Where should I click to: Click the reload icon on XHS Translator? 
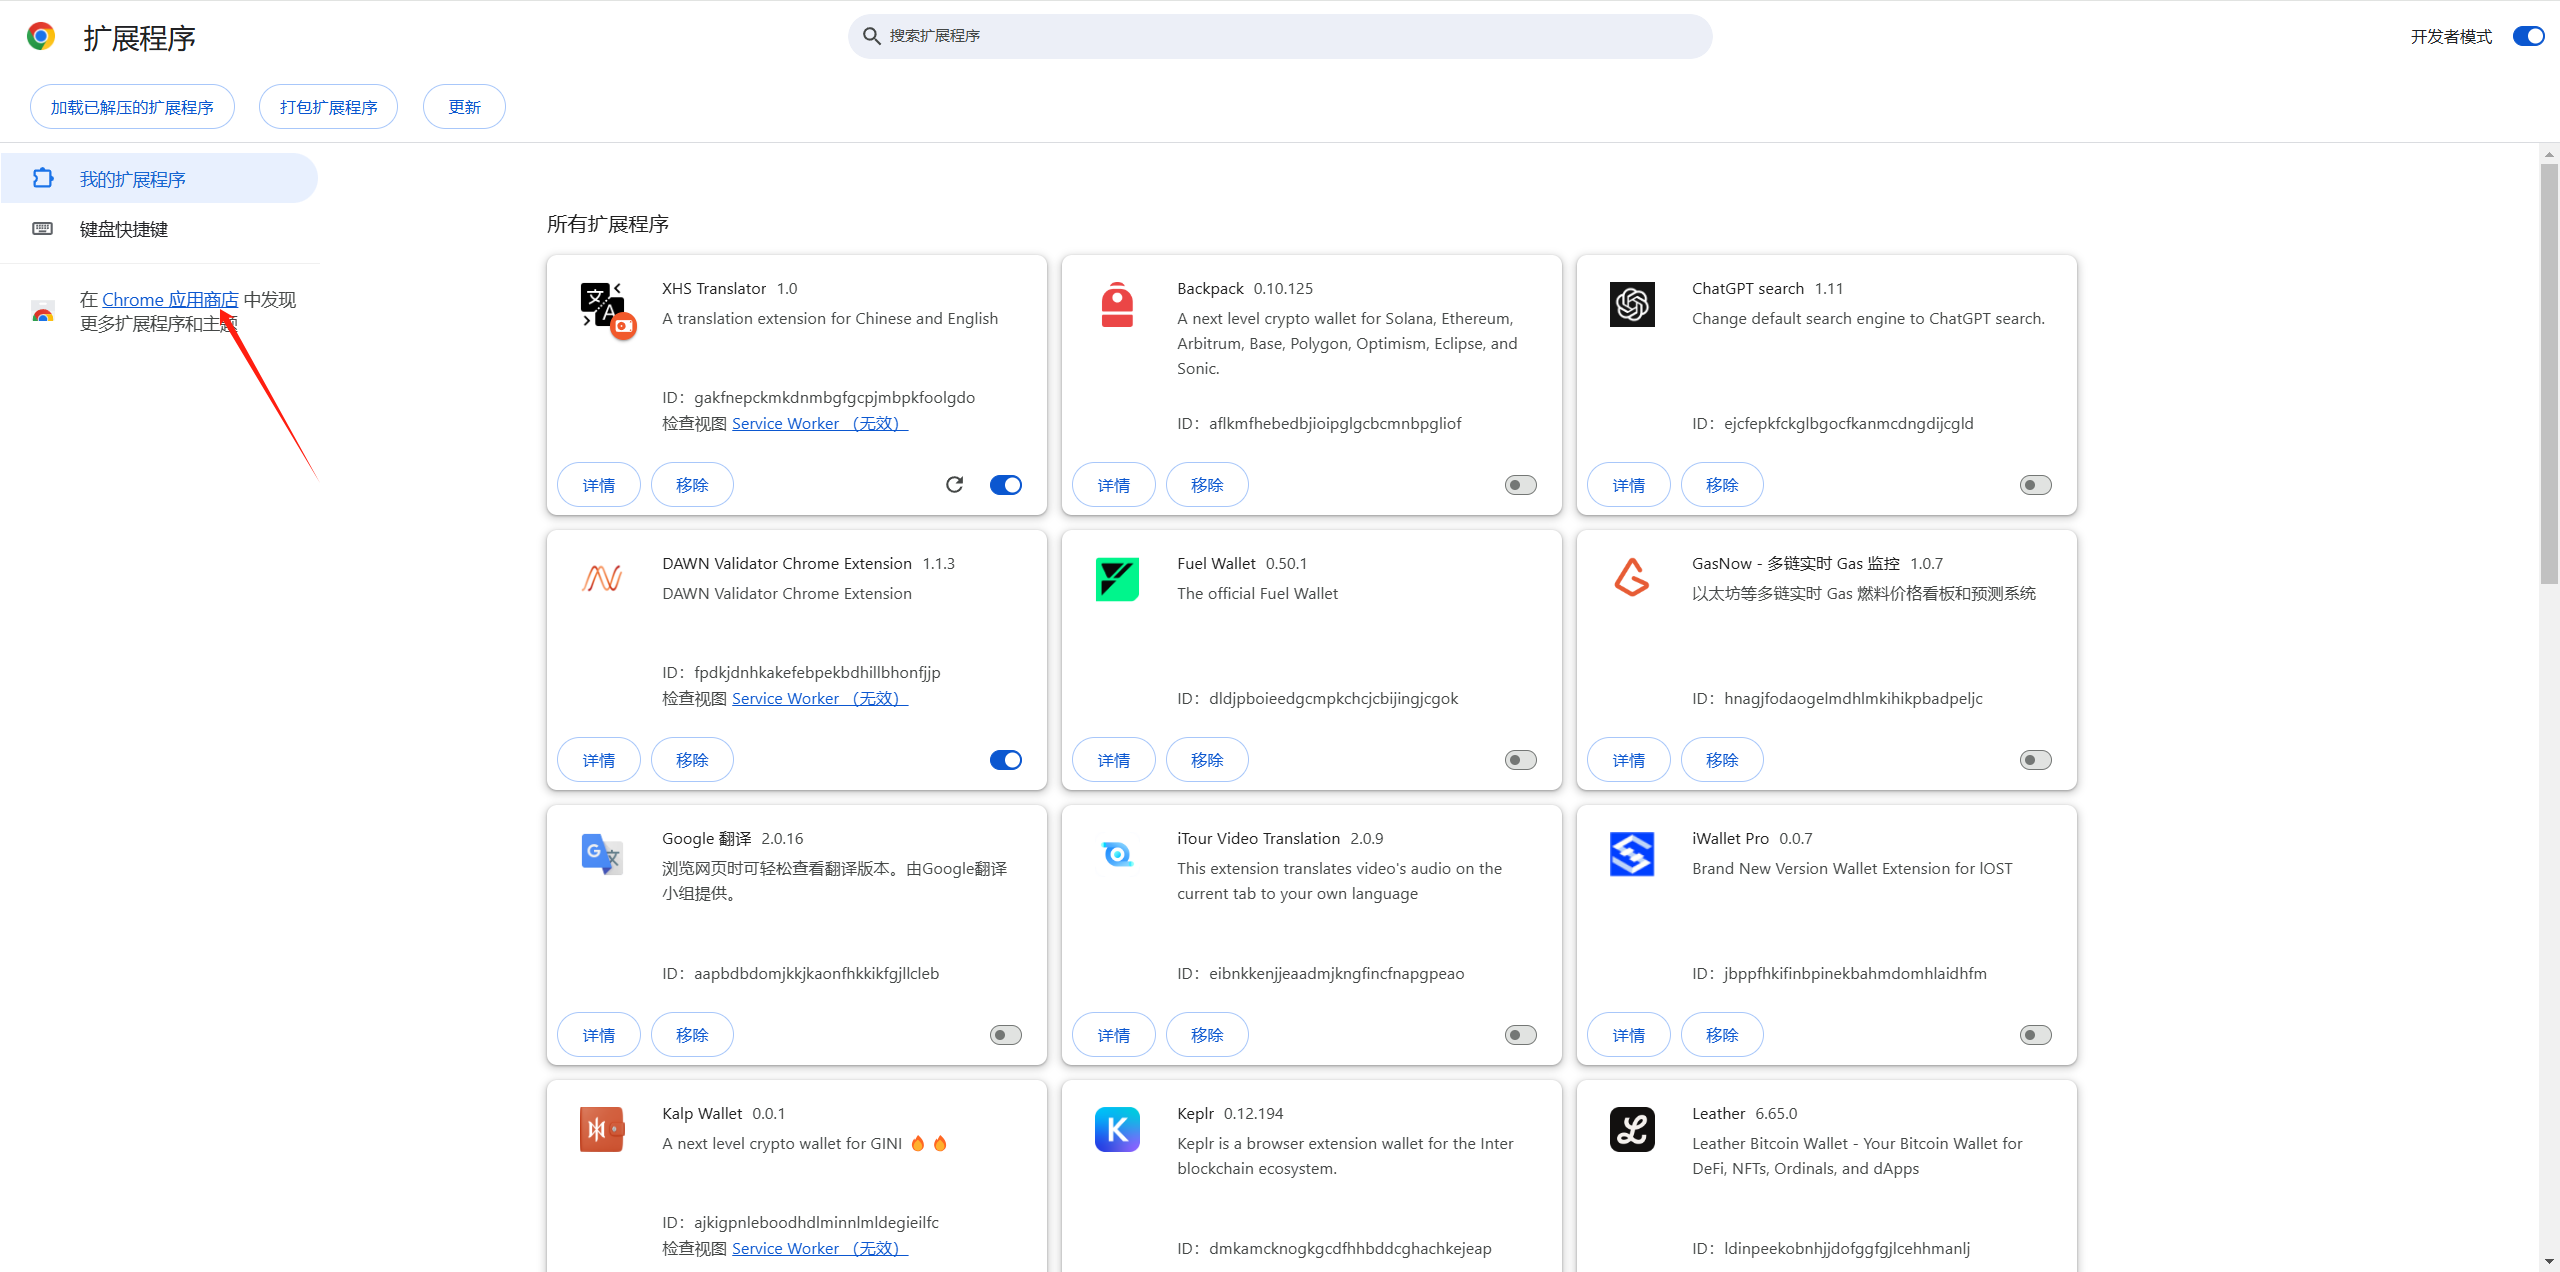pyautogui.click(x=954, y=485)
